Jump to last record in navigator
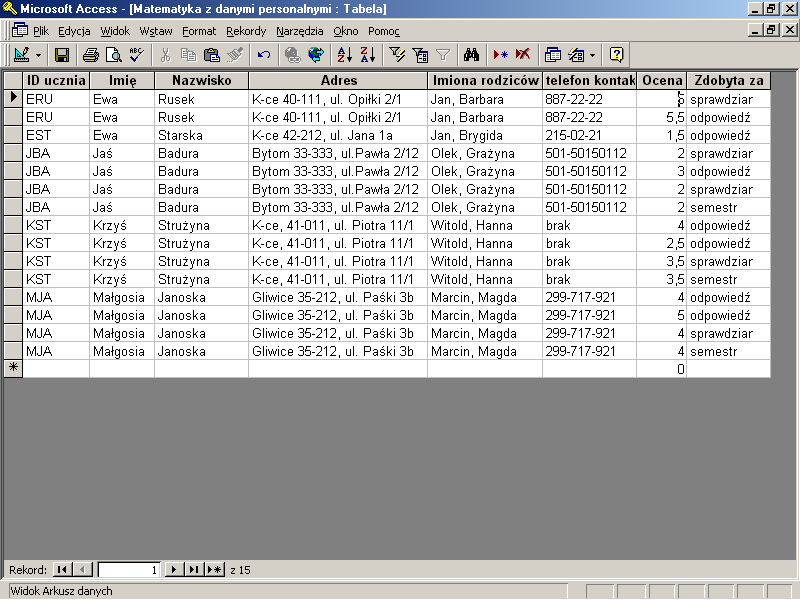Viewport: 800px width, 600px height. coord(194,570)
